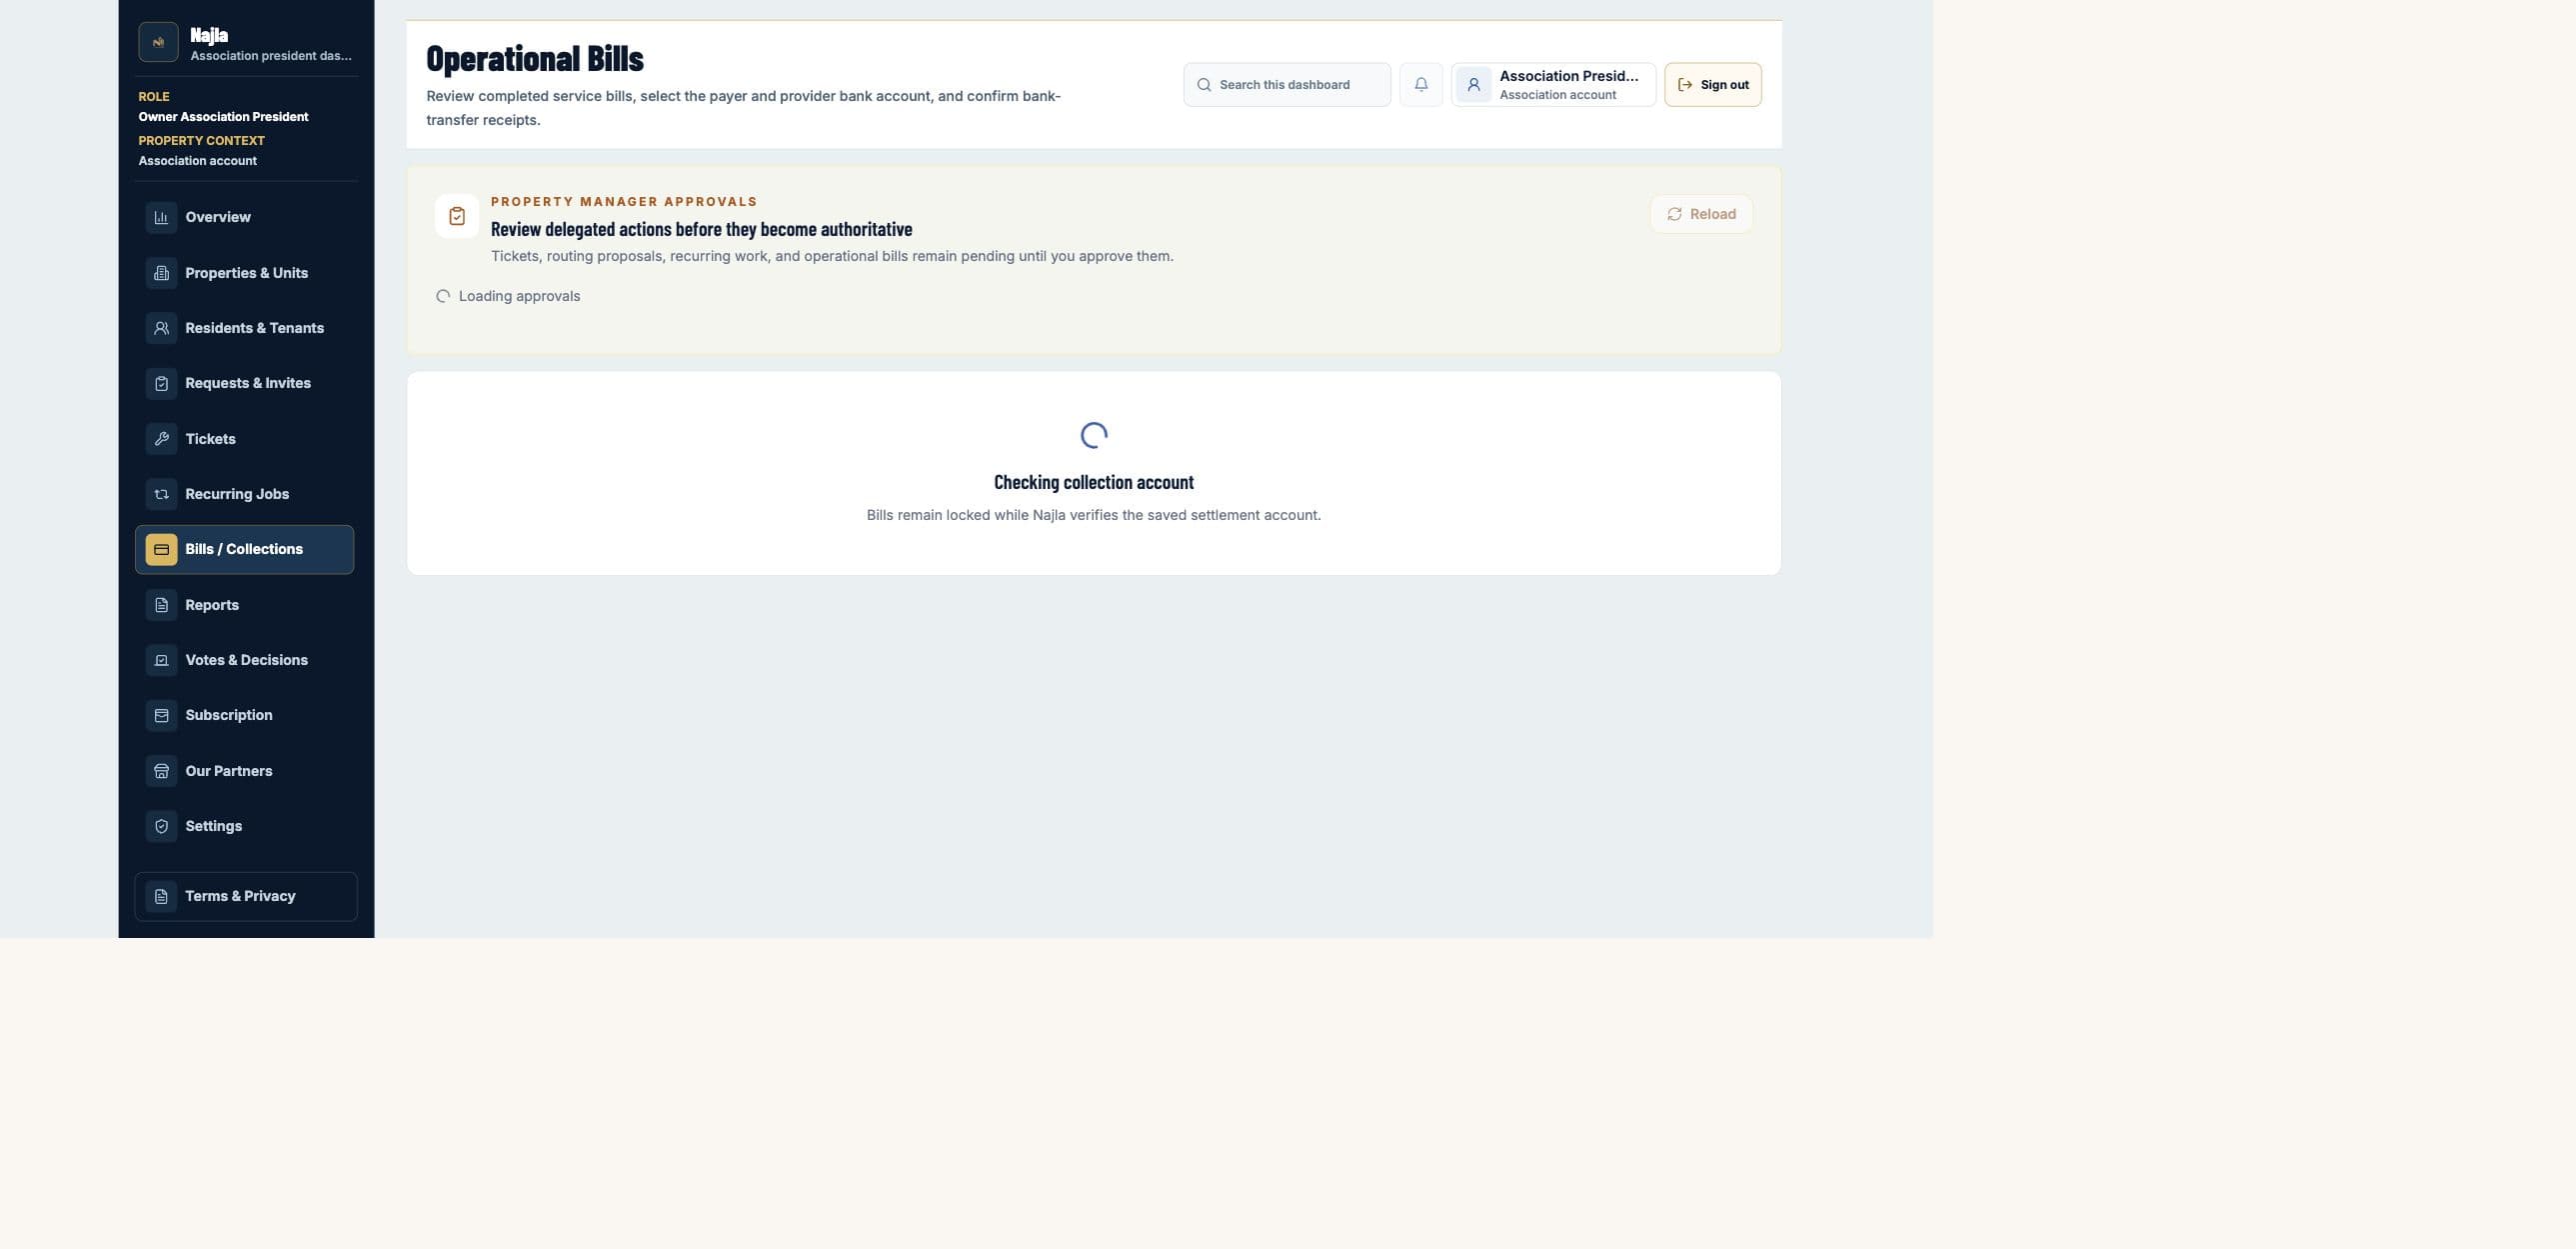Click the 'Checking collection account' heading
Image resolution: width=2576 pixels, height=1249 pixels.
pyautogui.click(x=1093, y=482)
